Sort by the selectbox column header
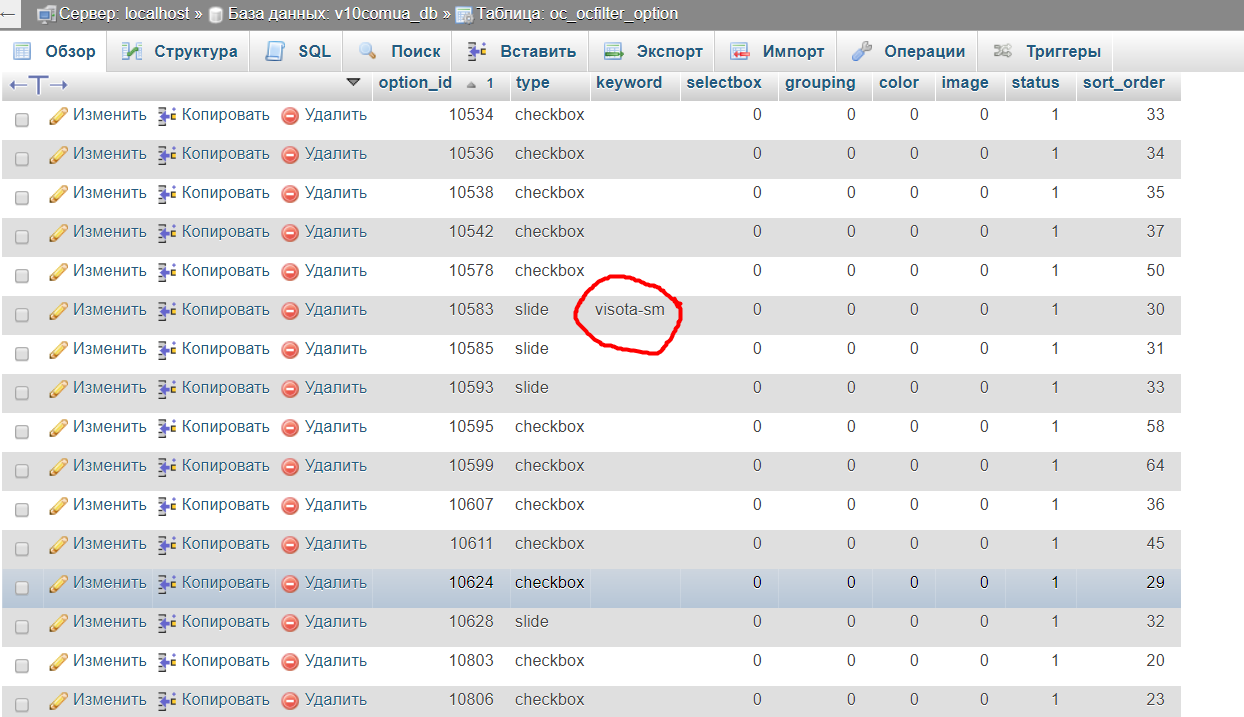Viewport: 1244px width, 717px height. 724,83
